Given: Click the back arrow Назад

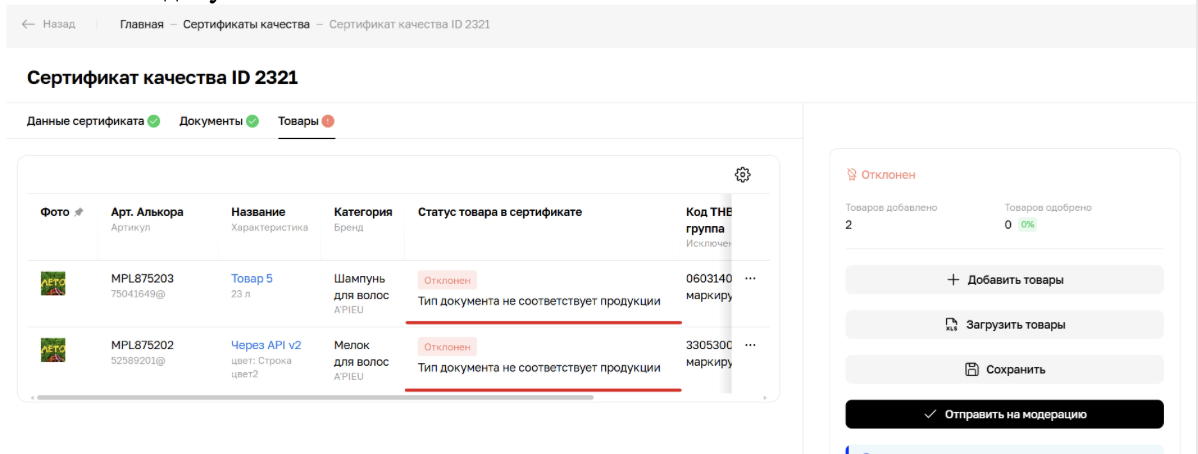Looking at the screenshot, I should click(48, 24).
